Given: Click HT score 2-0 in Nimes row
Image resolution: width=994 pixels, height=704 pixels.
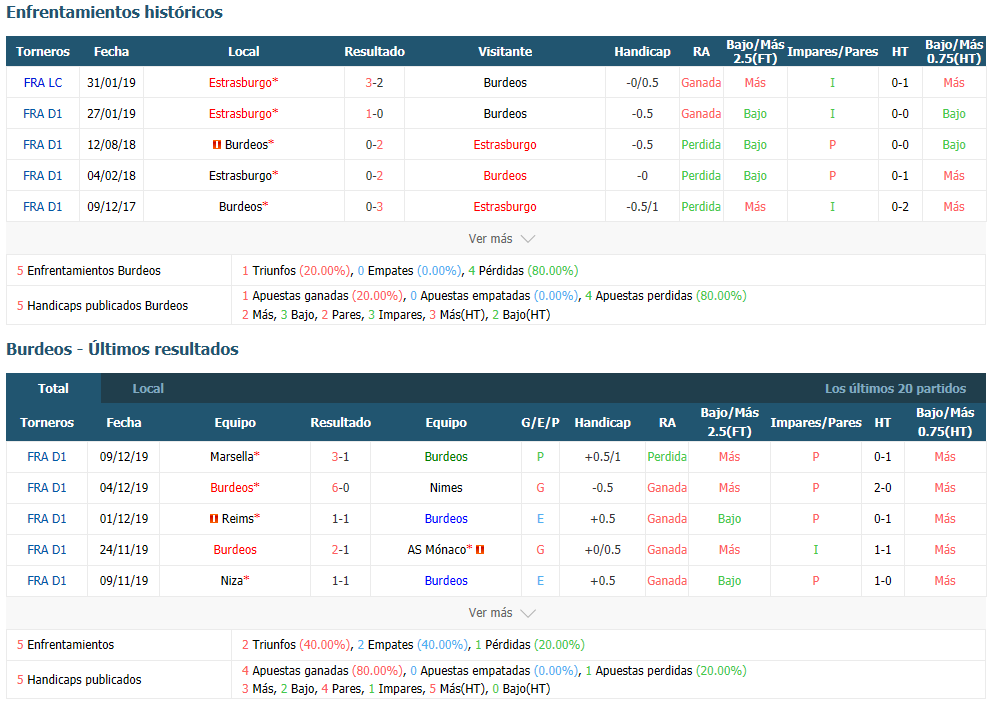Looking at the screenshot, I should pos(882,487).
